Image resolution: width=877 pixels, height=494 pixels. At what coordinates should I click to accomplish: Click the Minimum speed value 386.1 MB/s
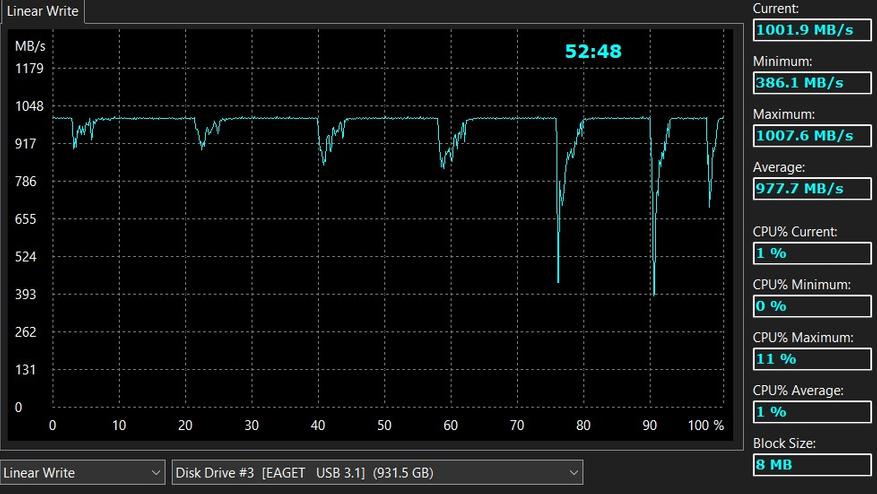[x=812, y=83]
